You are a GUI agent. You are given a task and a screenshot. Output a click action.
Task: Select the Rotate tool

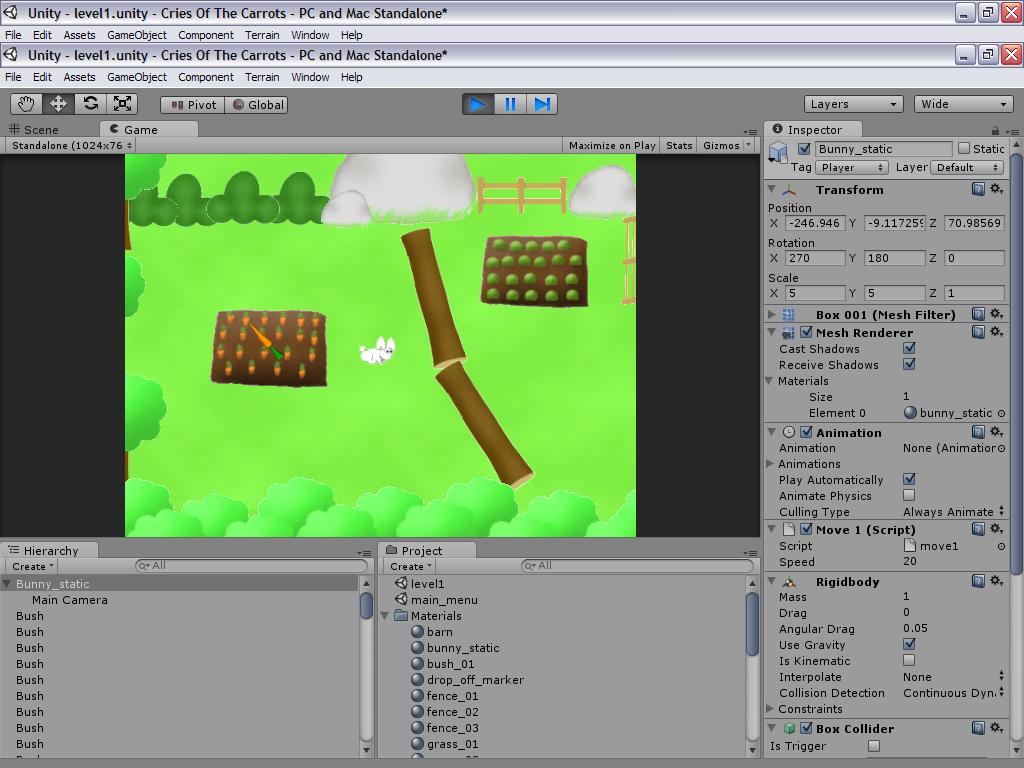coord(90,104)
